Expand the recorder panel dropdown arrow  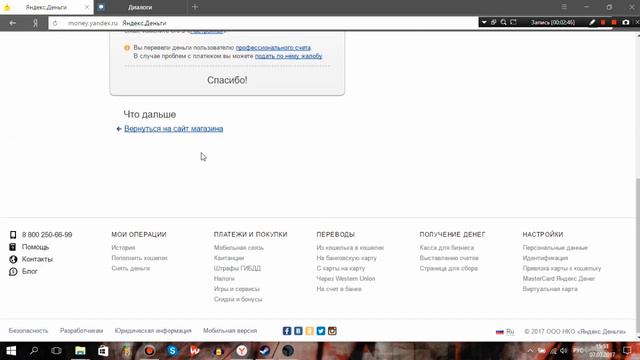484,22
